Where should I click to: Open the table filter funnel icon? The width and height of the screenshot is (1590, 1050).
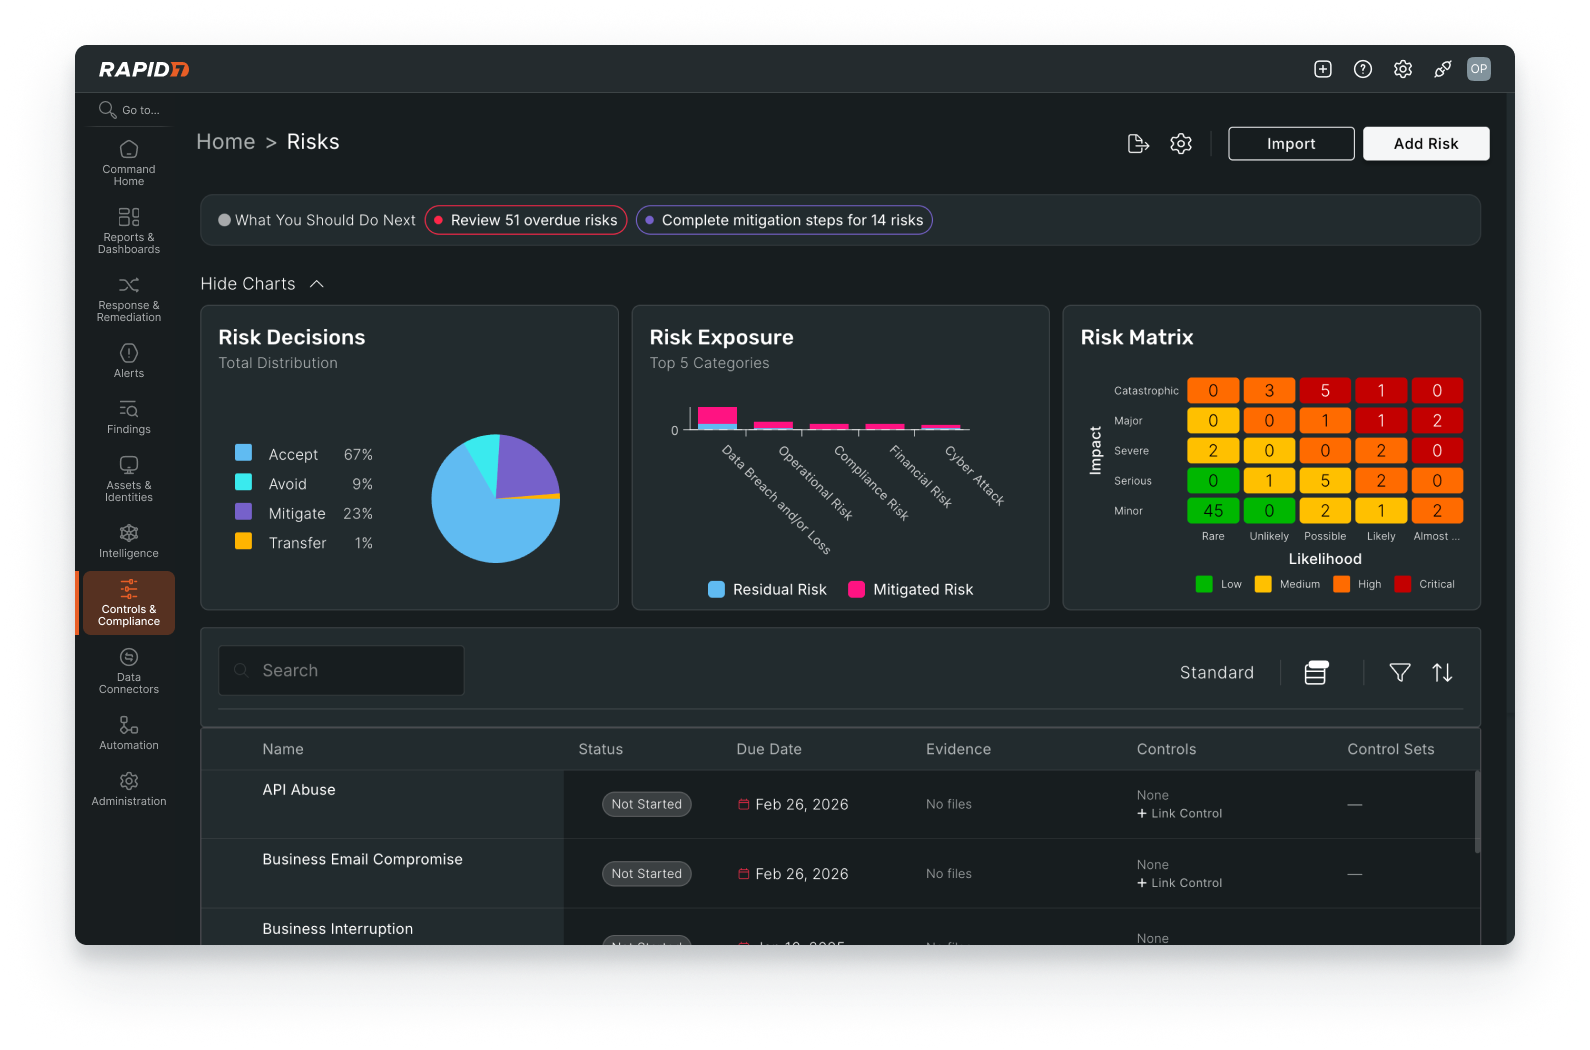click(1400, 673)
